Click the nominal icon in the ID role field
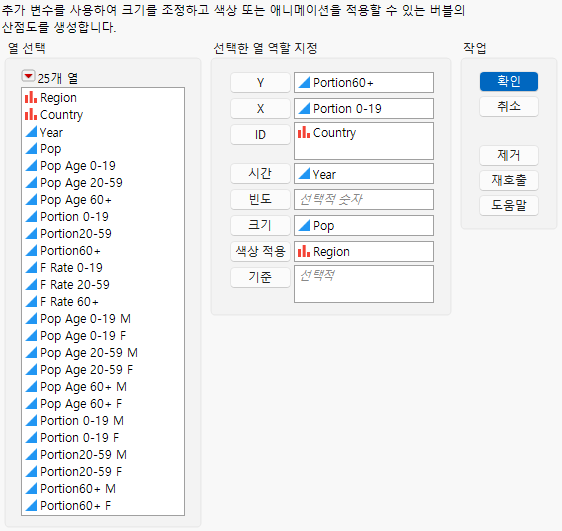 (x=304, y=132)
